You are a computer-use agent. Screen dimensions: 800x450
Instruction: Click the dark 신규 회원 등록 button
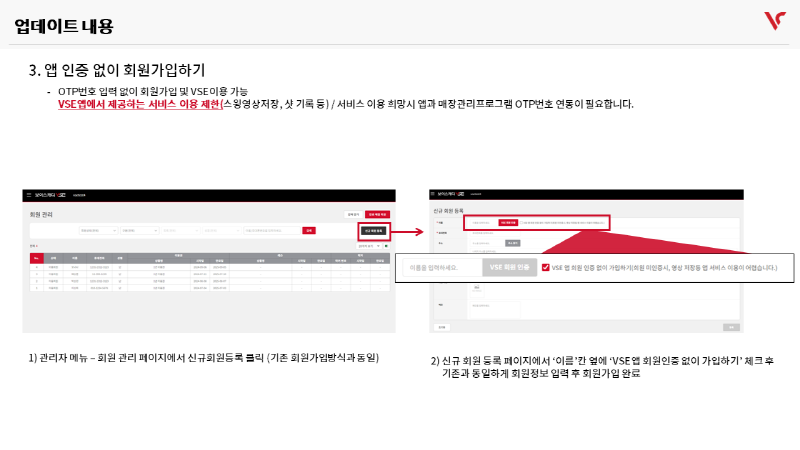373,231
